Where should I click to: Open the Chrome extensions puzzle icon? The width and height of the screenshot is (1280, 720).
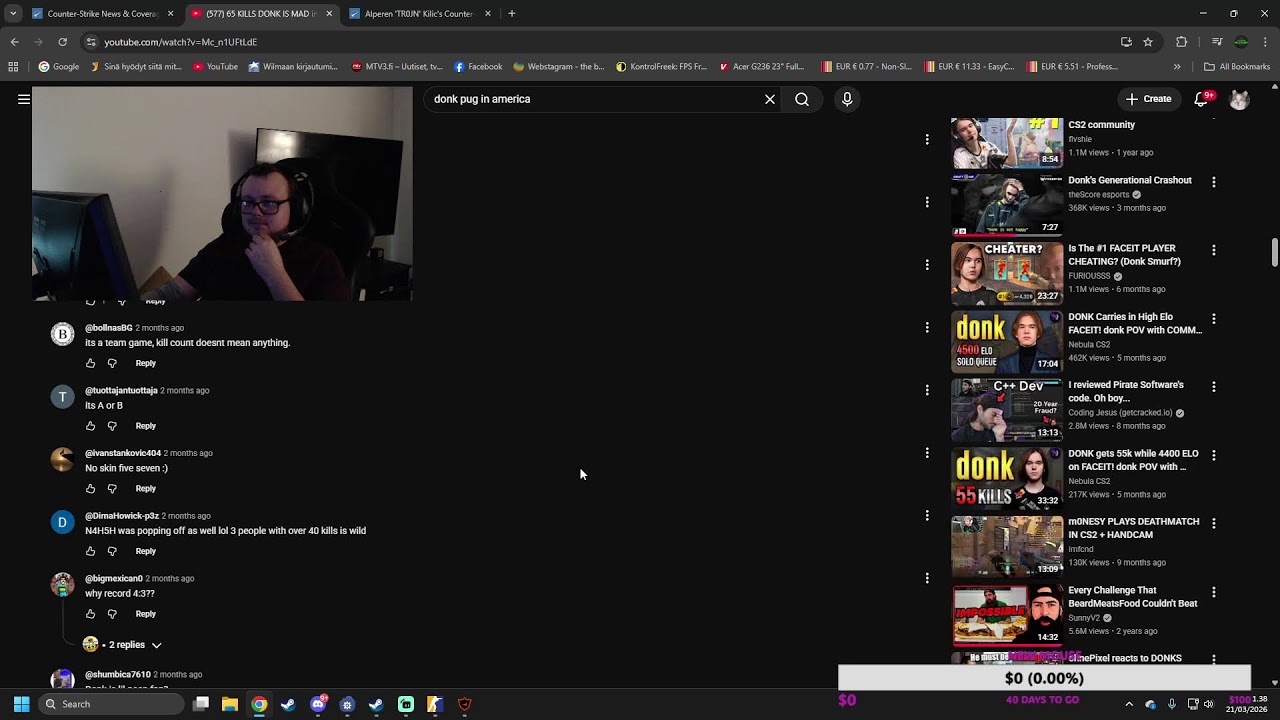point(1181,42)
